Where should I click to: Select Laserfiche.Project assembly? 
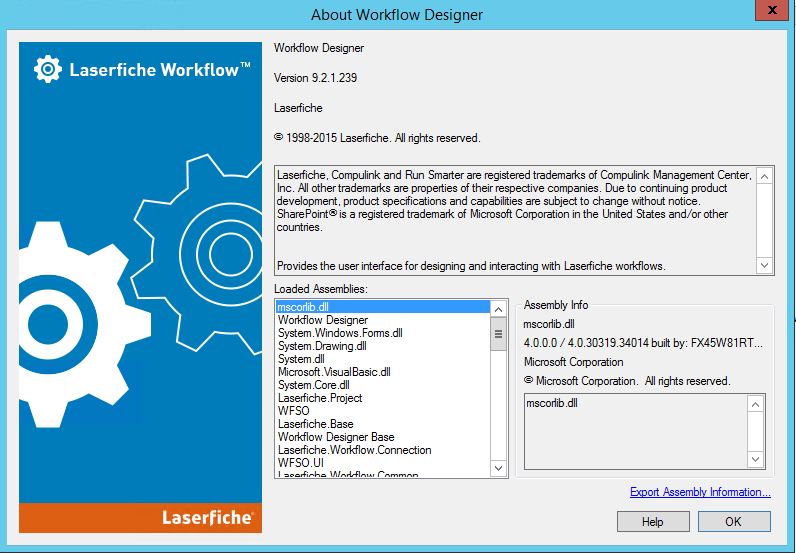(383, 398)
